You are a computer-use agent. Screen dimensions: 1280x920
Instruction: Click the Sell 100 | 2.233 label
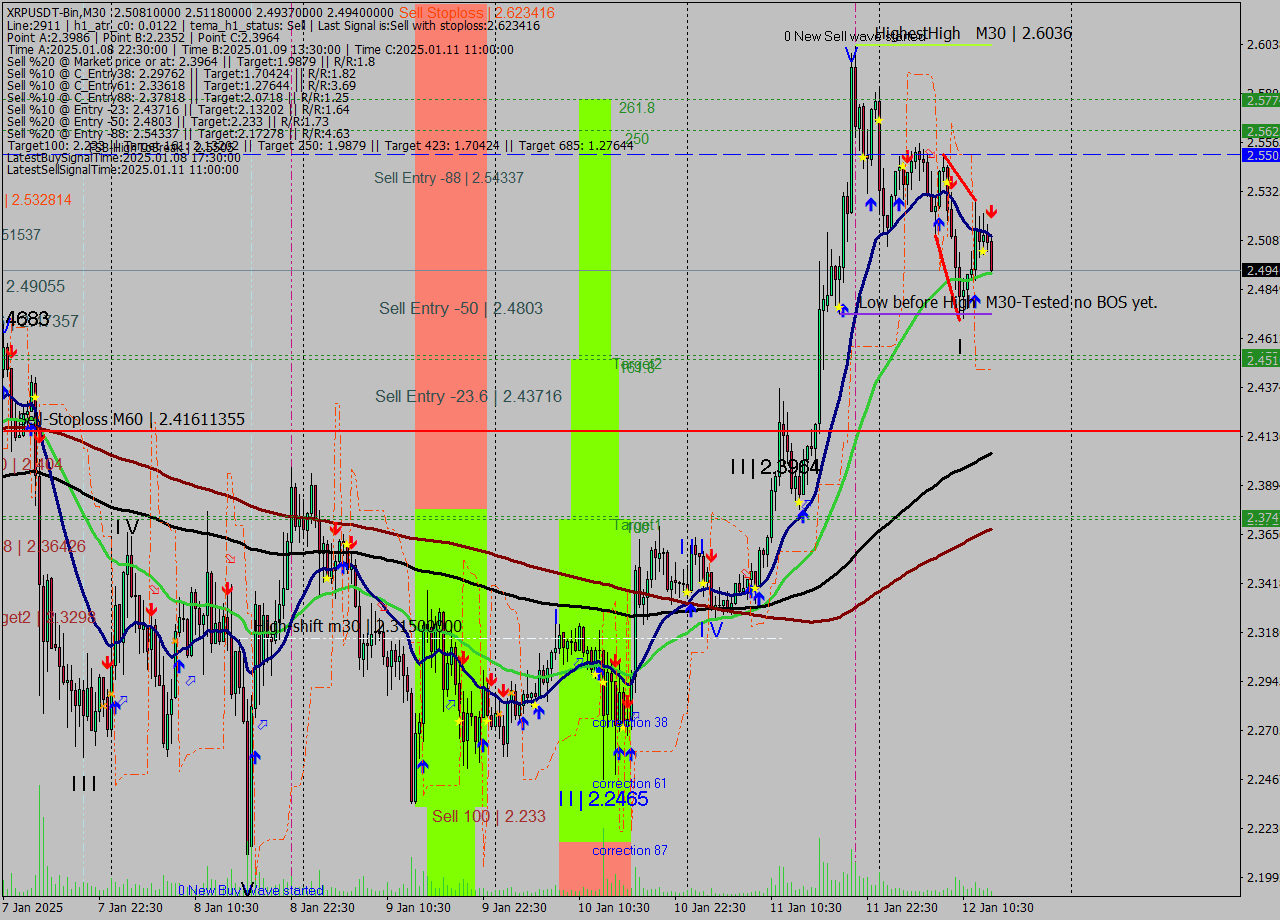click(x=489, y=817)
